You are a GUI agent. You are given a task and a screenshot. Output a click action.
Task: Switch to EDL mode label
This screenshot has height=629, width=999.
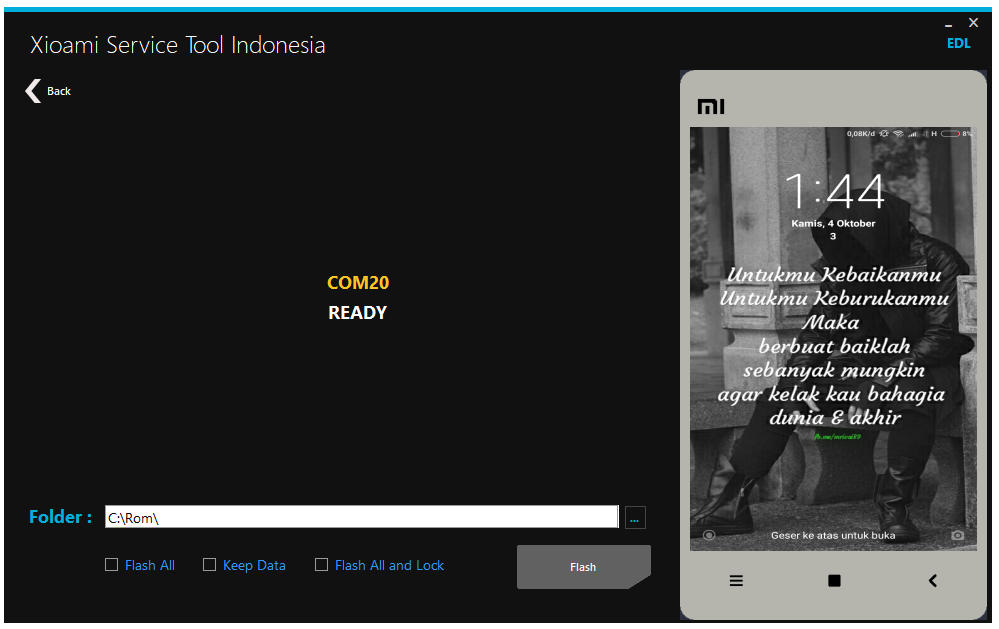958,43
